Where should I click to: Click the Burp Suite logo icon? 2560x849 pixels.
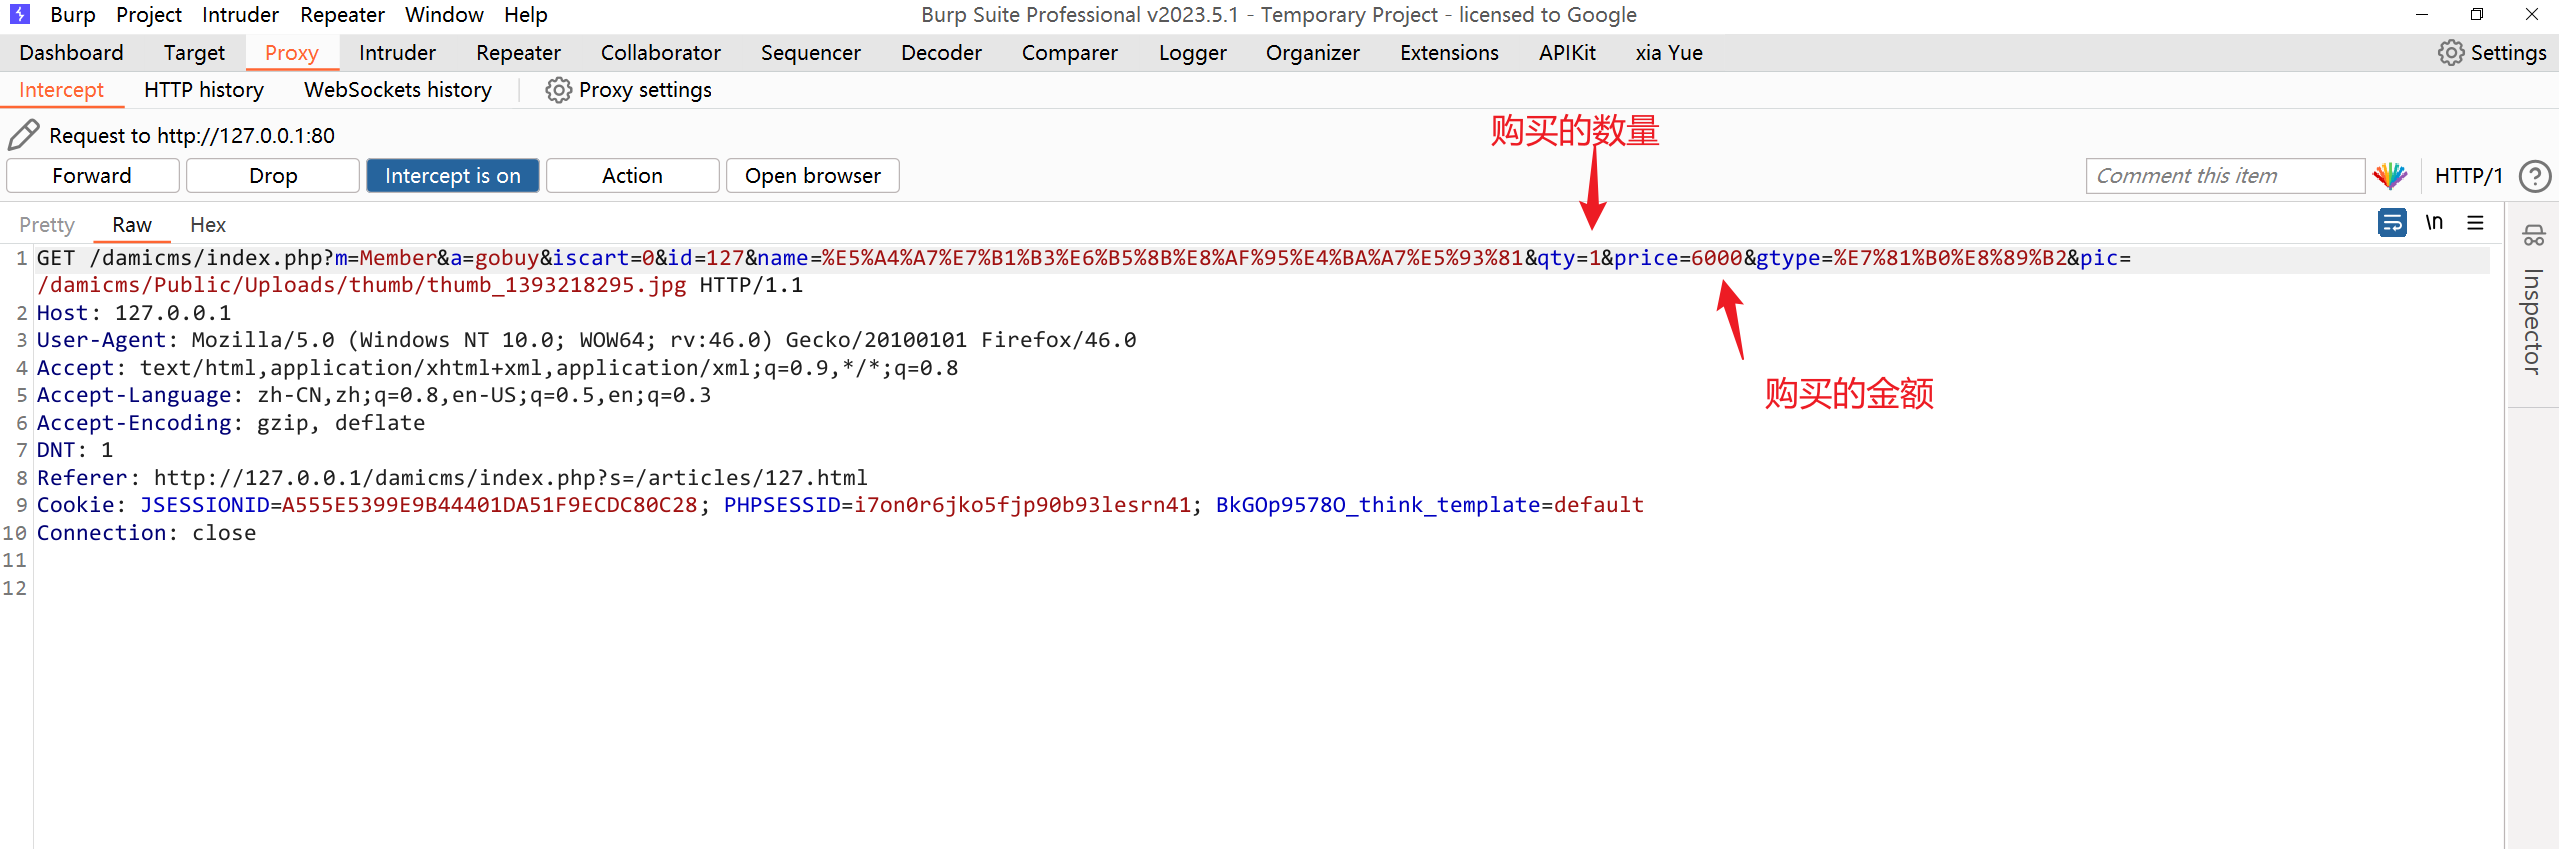tap(19, 14)
